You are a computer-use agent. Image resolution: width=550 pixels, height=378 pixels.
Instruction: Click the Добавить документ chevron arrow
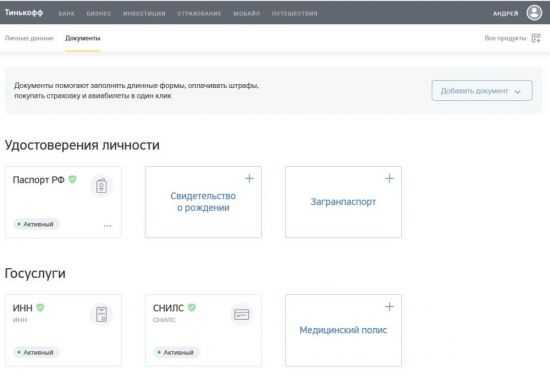point(517,92)
